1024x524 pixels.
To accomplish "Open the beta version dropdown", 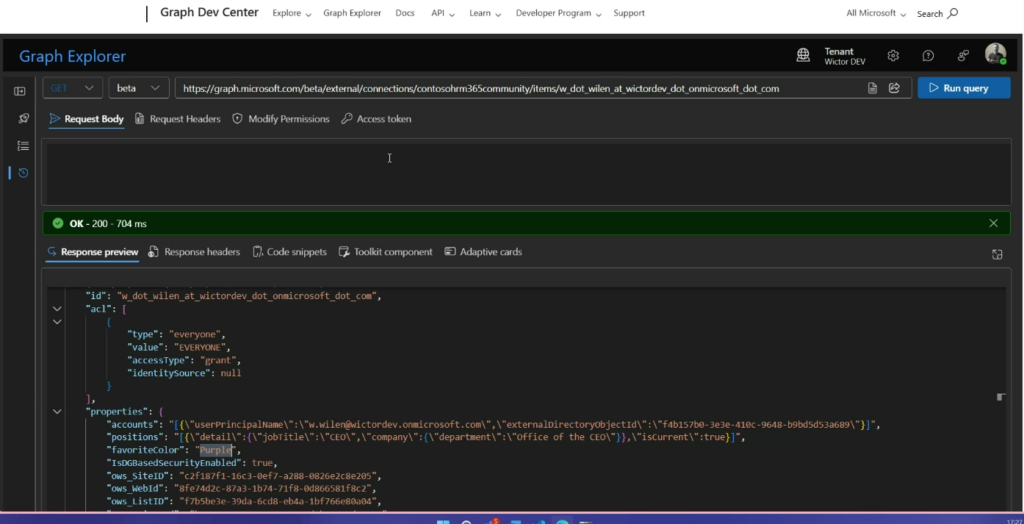I will pos(138,88).
